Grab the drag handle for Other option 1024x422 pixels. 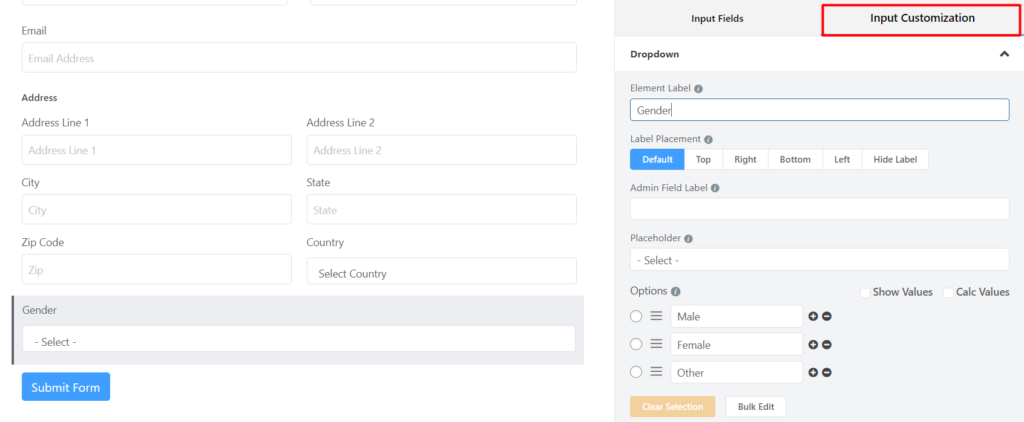[x=656, y=372]
